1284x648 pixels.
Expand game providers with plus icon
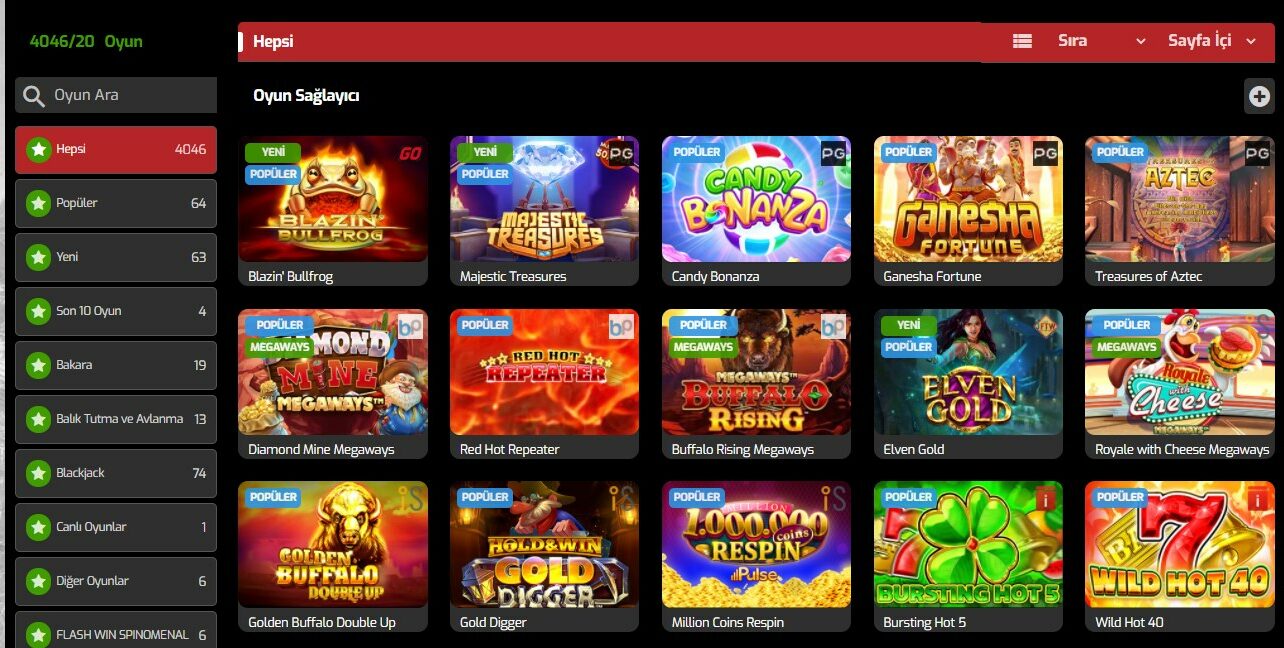pos(1259,96)
